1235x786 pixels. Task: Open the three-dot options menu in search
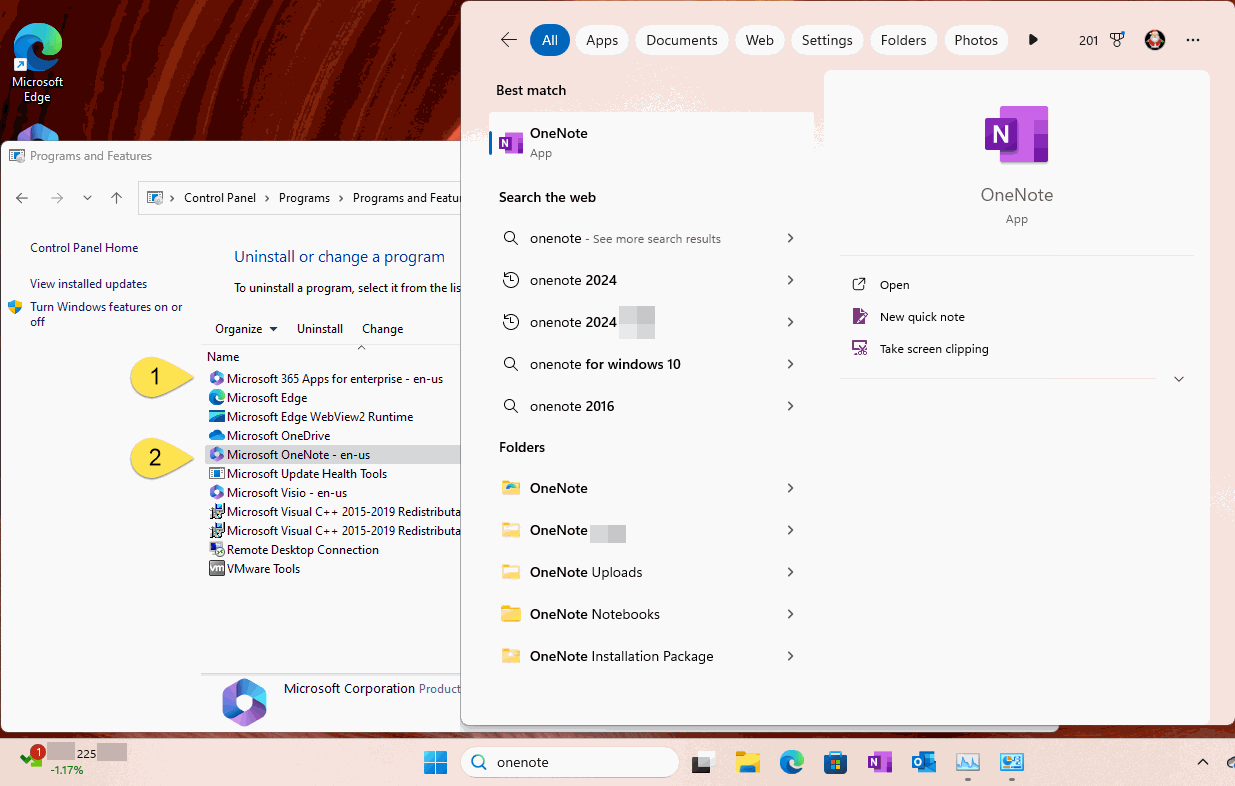pos(1192,40)
